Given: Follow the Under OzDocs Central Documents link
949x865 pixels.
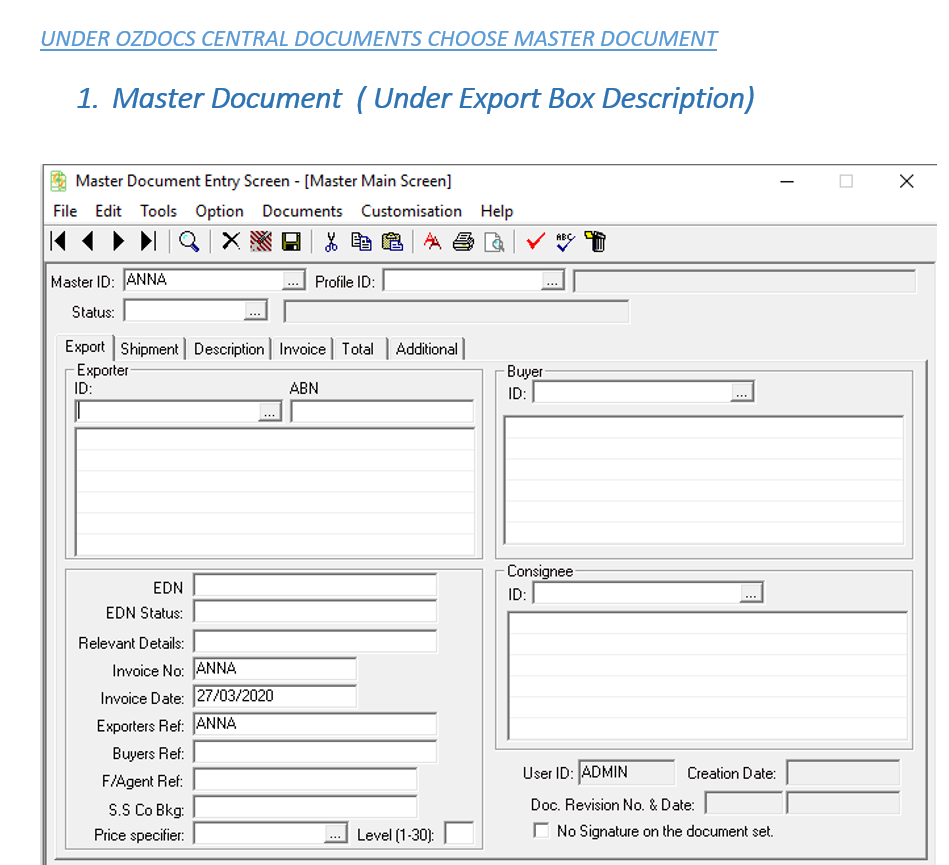Looking at the screenshot, I should (378, 39).
